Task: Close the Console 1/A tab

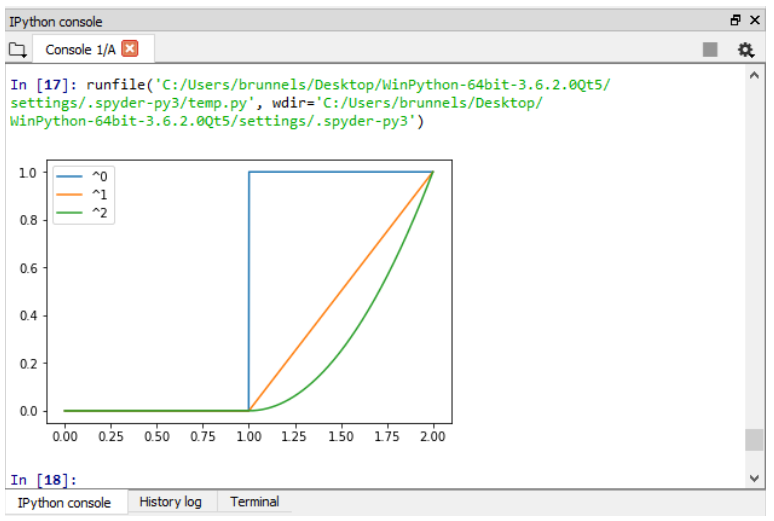Action: [130, 49]
